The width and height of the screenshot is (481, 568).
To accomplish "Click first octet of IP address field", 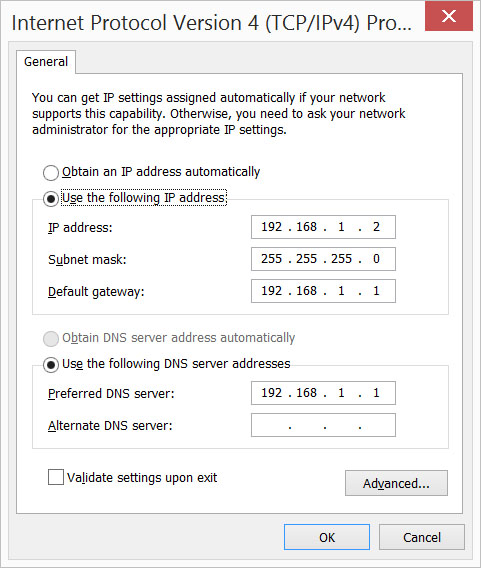I will (271, 227).
